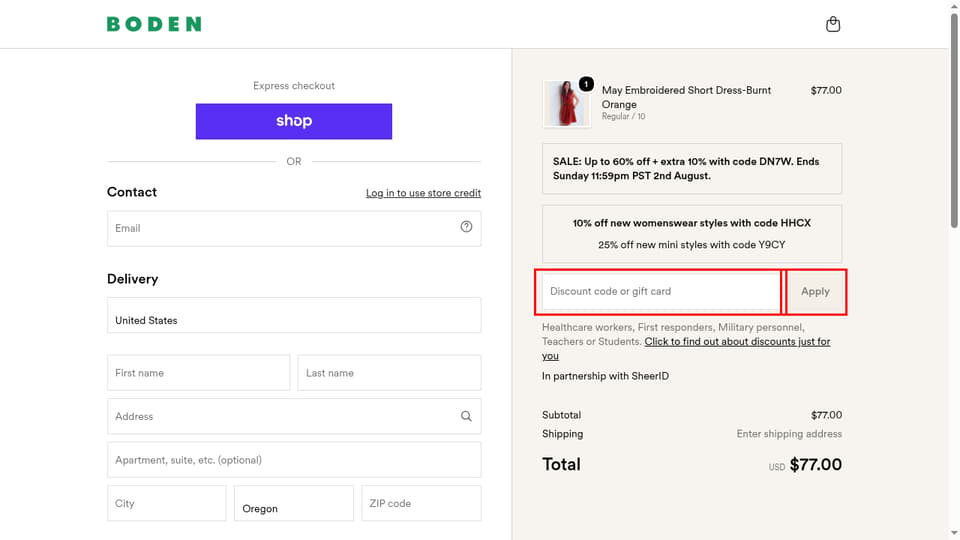This screenshot has height=540, width=960.
Task: Select the Apartment, suite, etc. field
Action: pos(294,460)
